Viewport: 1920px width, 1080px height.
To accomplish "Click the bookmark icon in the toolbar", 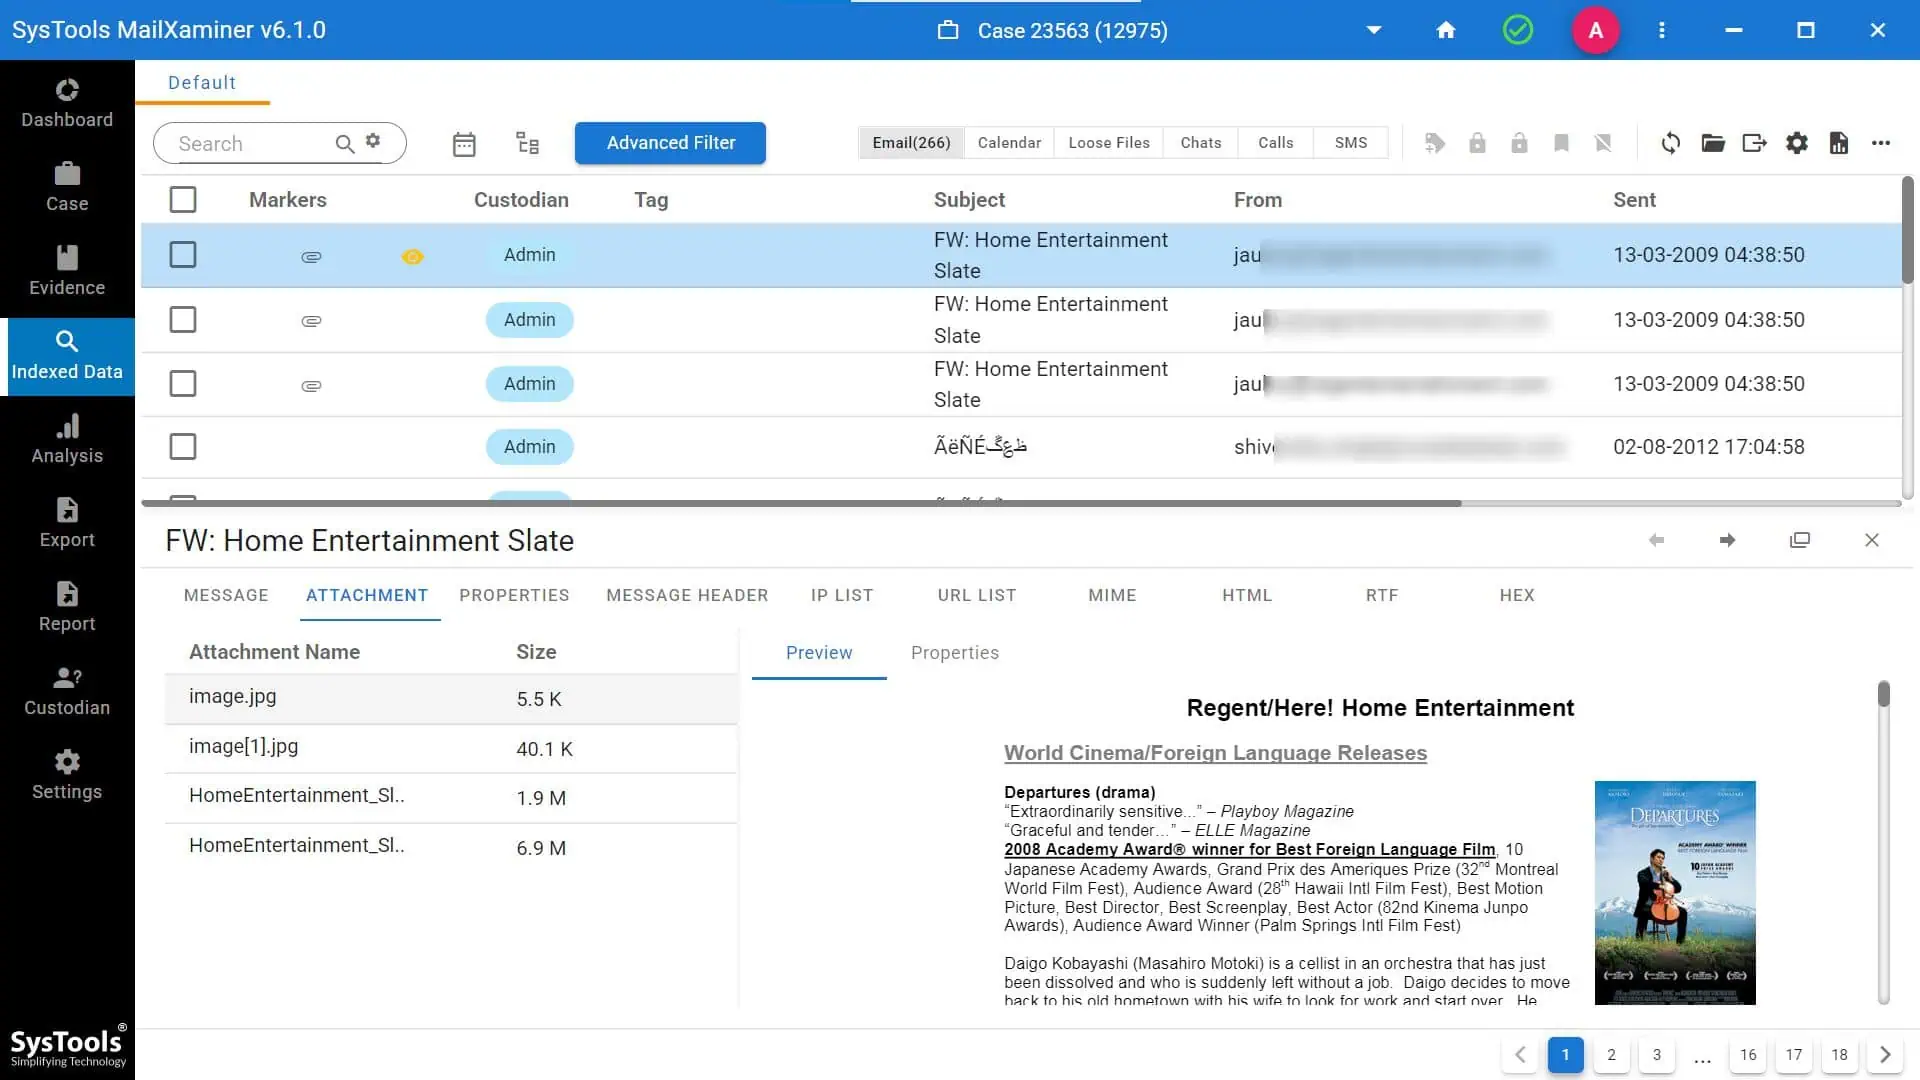I will coord(1561,143).
